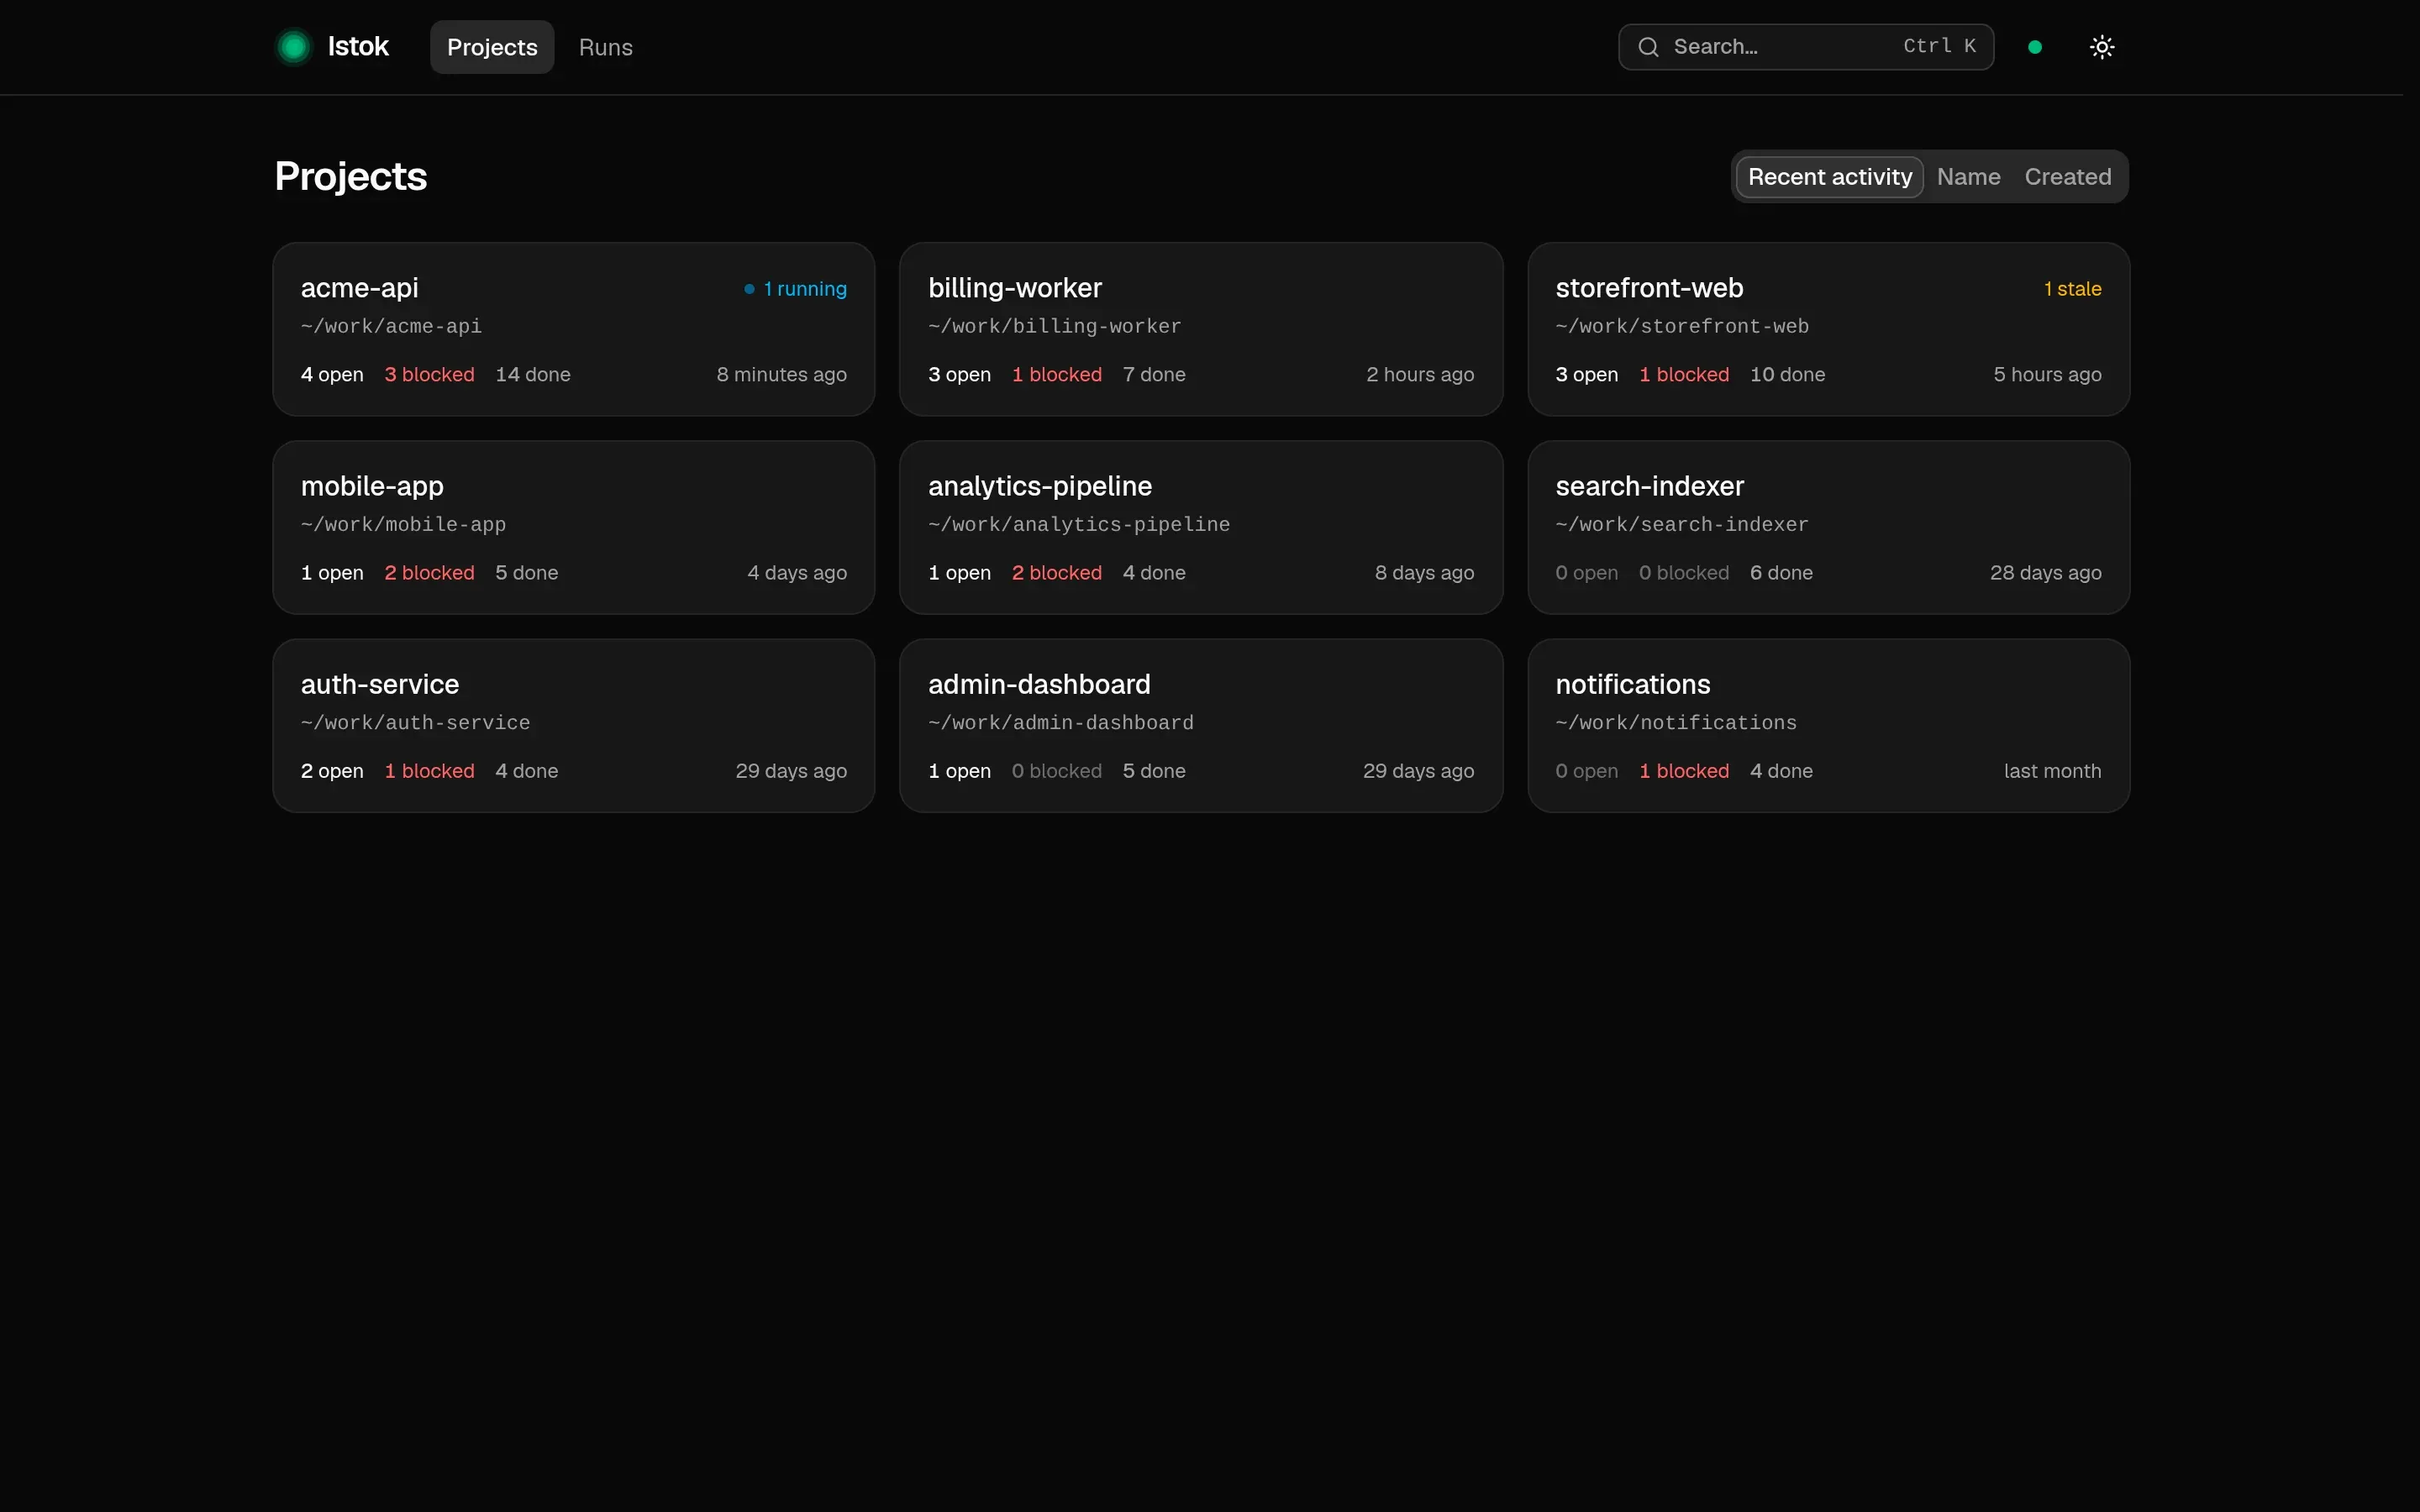This screenshot has width=2420, height=1512.
Task: Click "2 blocked" on analytics-pipeline card
Action: click(1056, 573)
